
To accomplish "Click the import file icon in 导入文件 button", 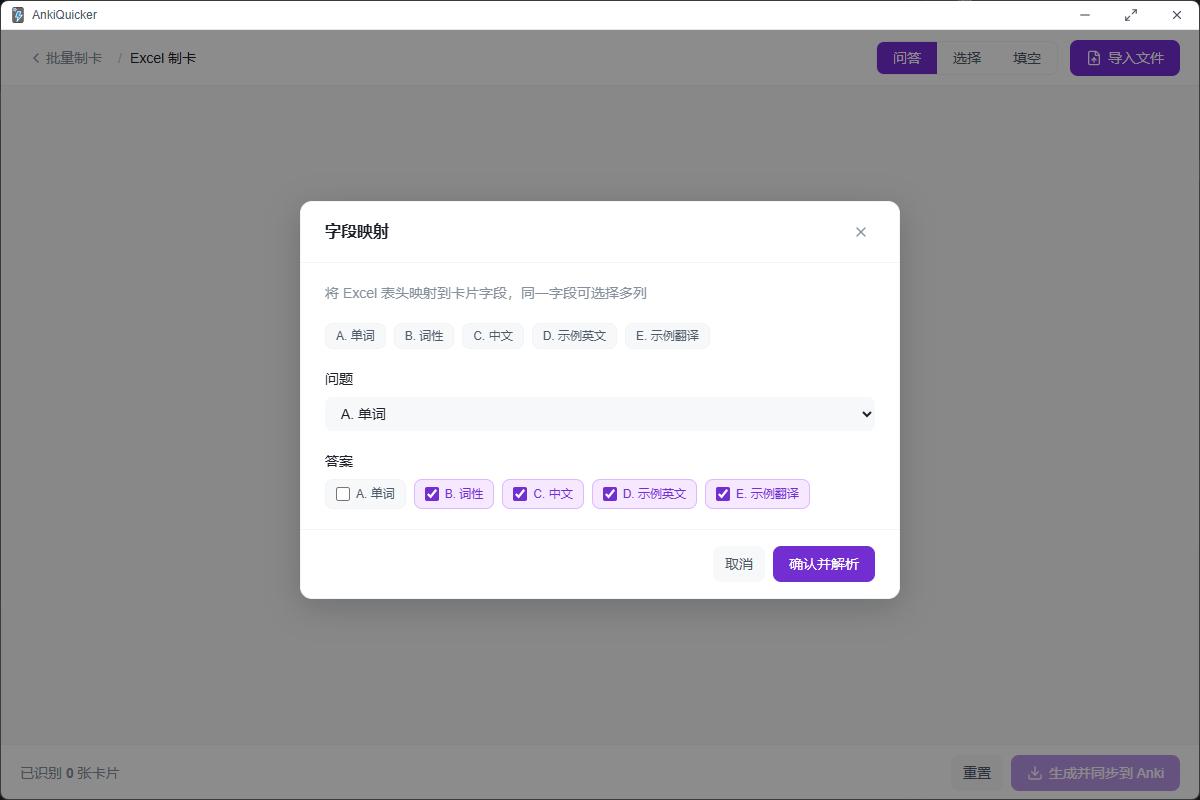I will tap(1094, 58).
